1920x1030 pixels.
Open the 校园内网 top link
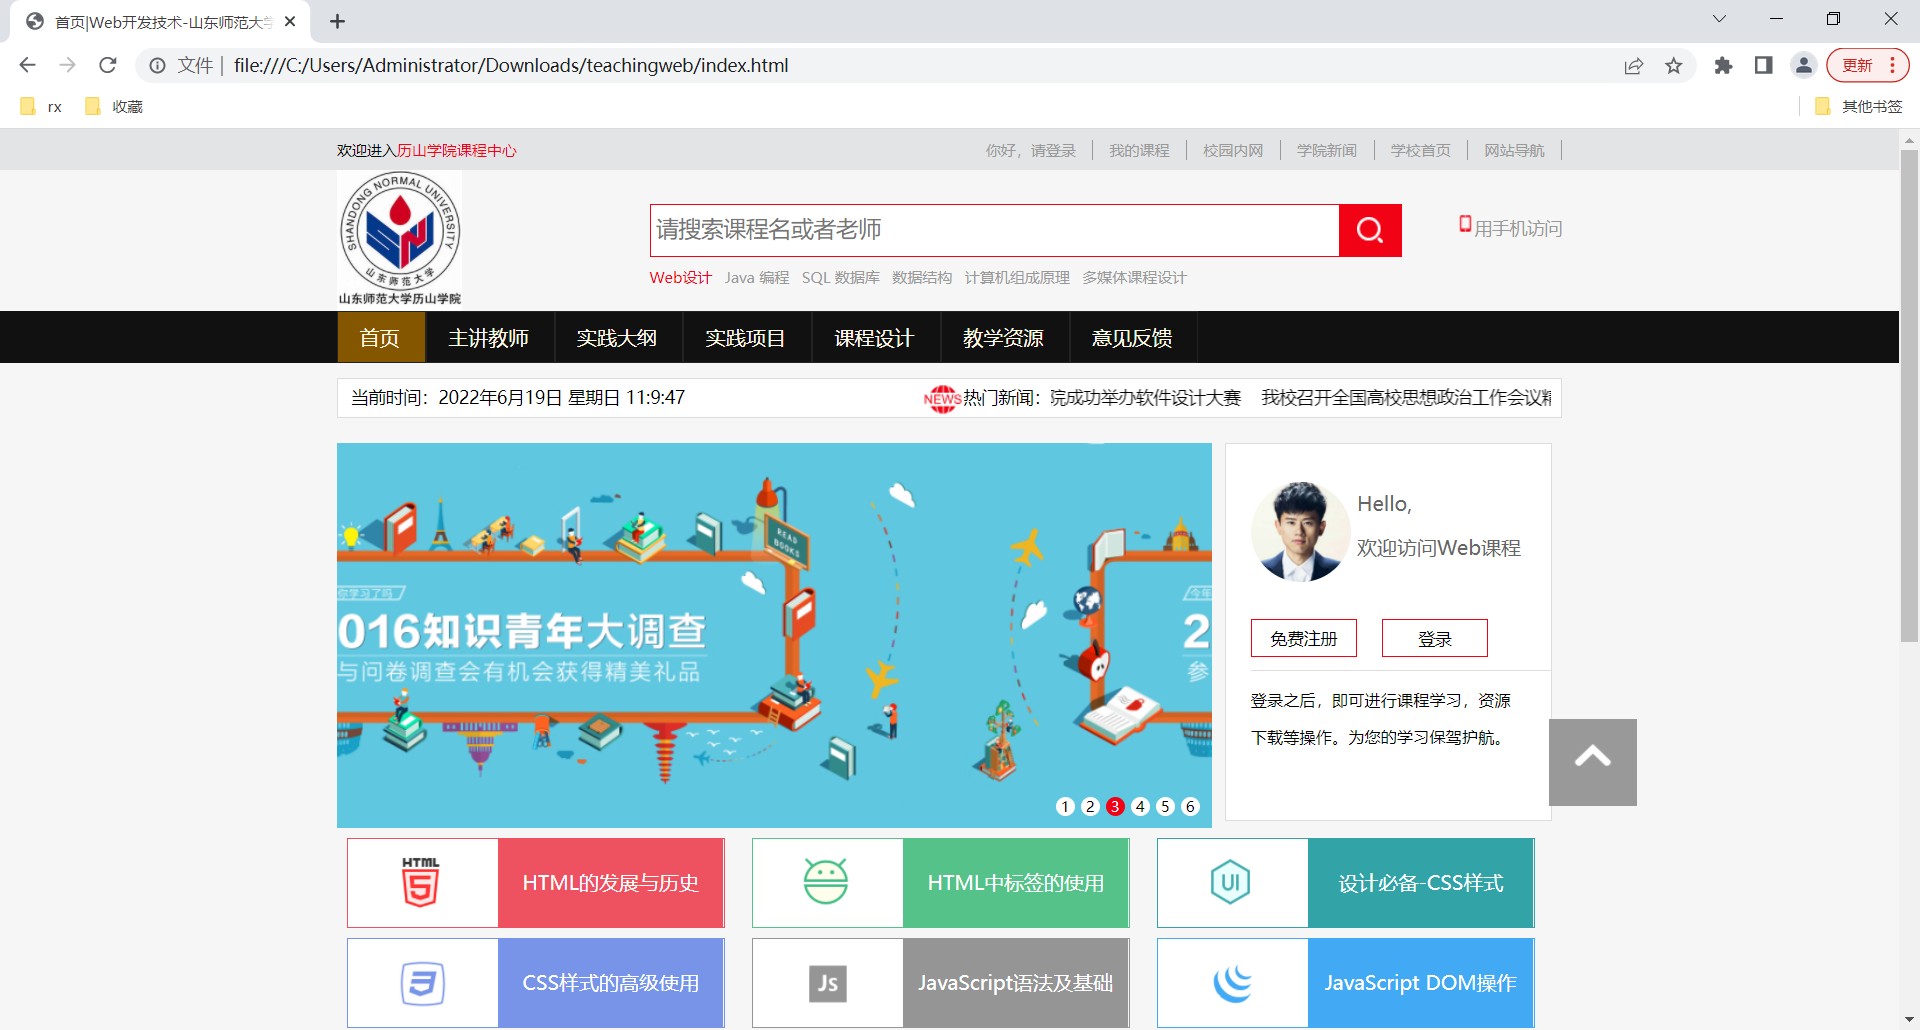click(1233, 151)
